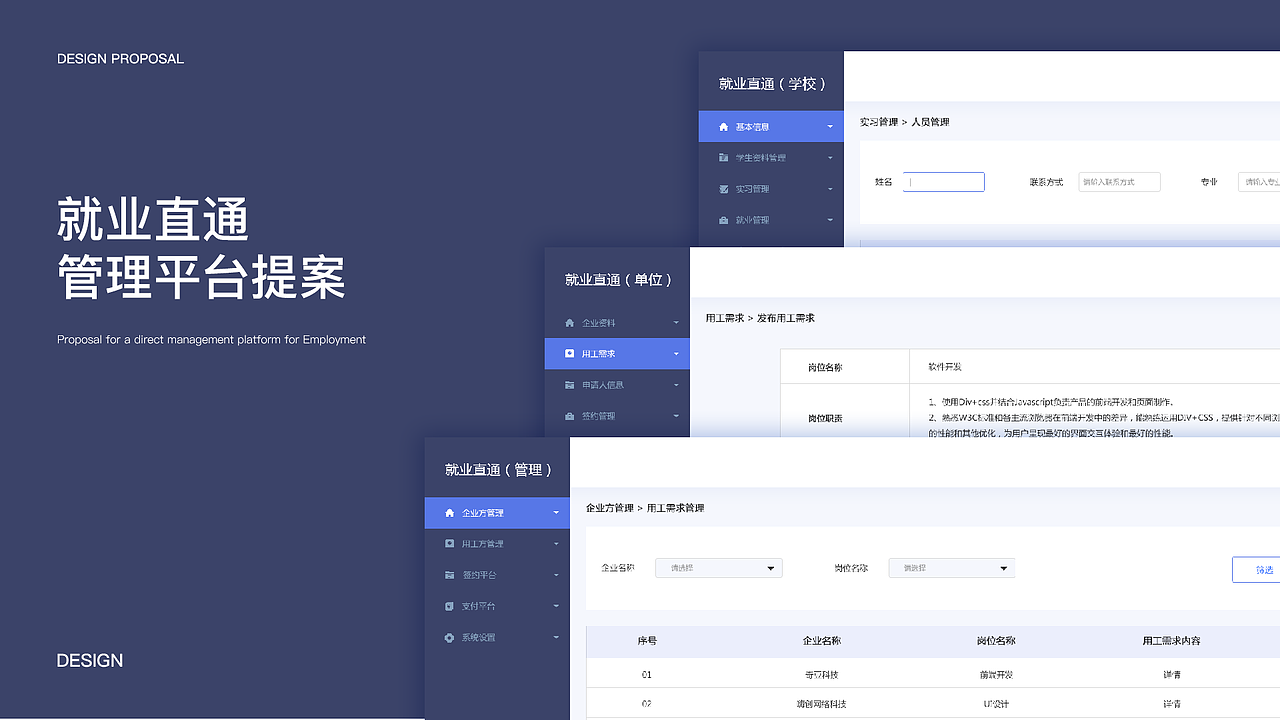Viewport: 1280px width, 720px height.
Task: Select 申请人信息 menu label
Action: [x=603, y=385]
